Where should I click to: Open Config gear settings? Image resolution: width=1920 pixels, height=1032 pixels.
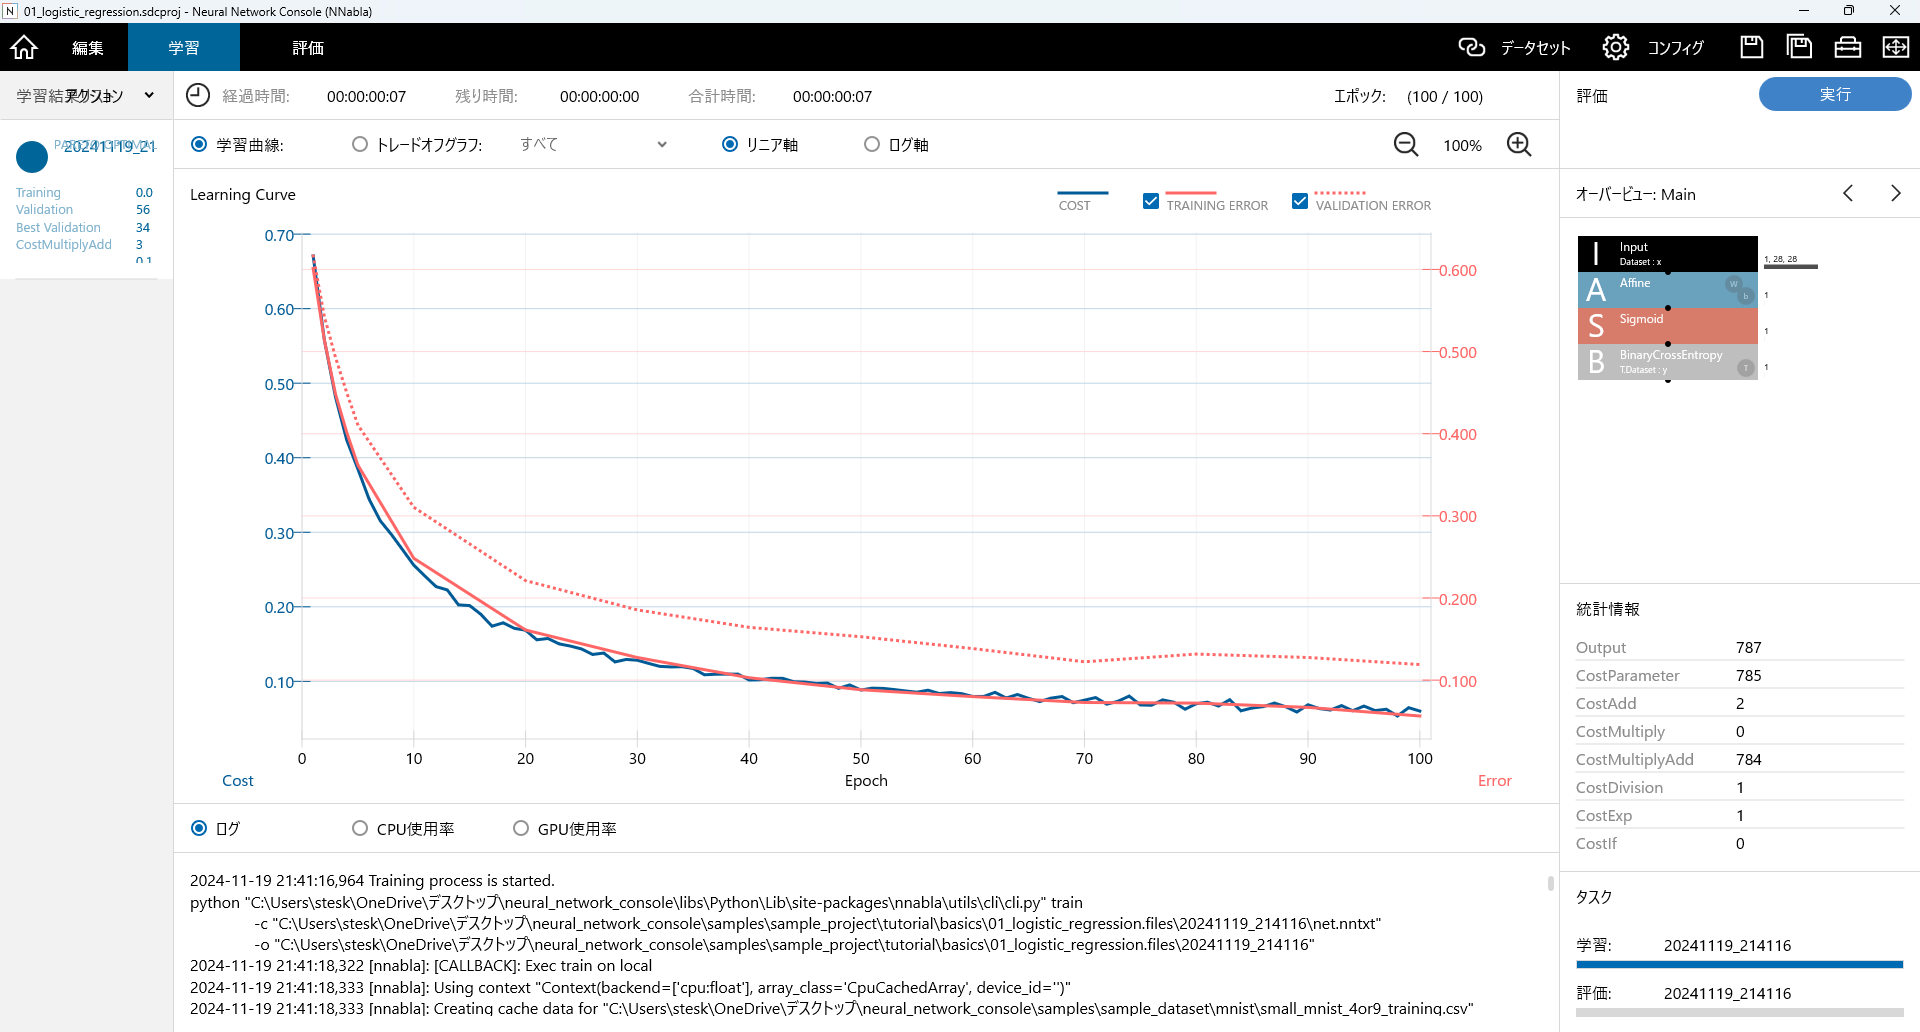click(x=1615, y=47)
